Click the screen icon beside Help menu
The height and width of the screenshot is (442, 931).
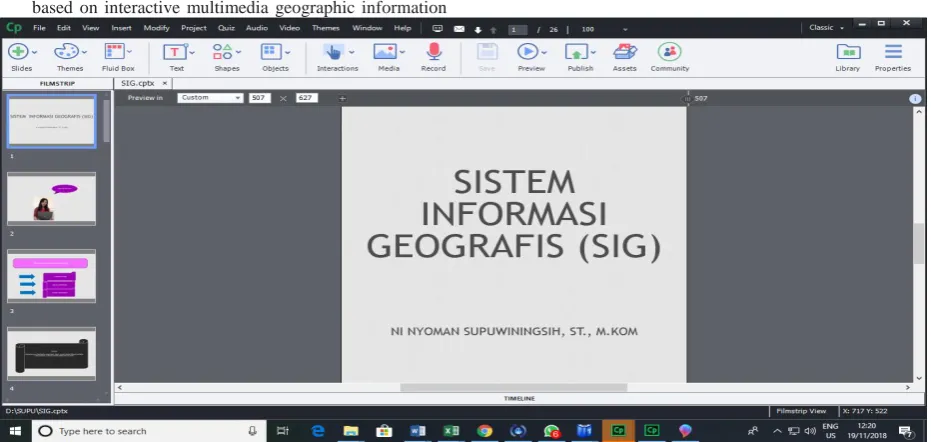(438, 29)
